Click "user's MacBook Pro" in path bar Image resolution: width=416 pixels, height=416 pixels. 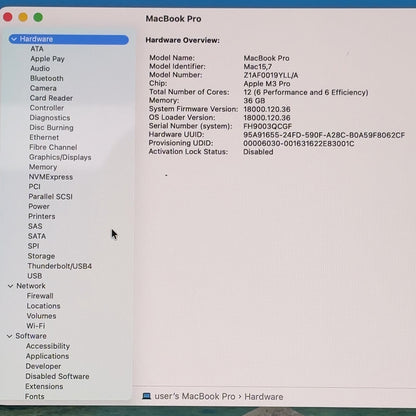point(195,397)
